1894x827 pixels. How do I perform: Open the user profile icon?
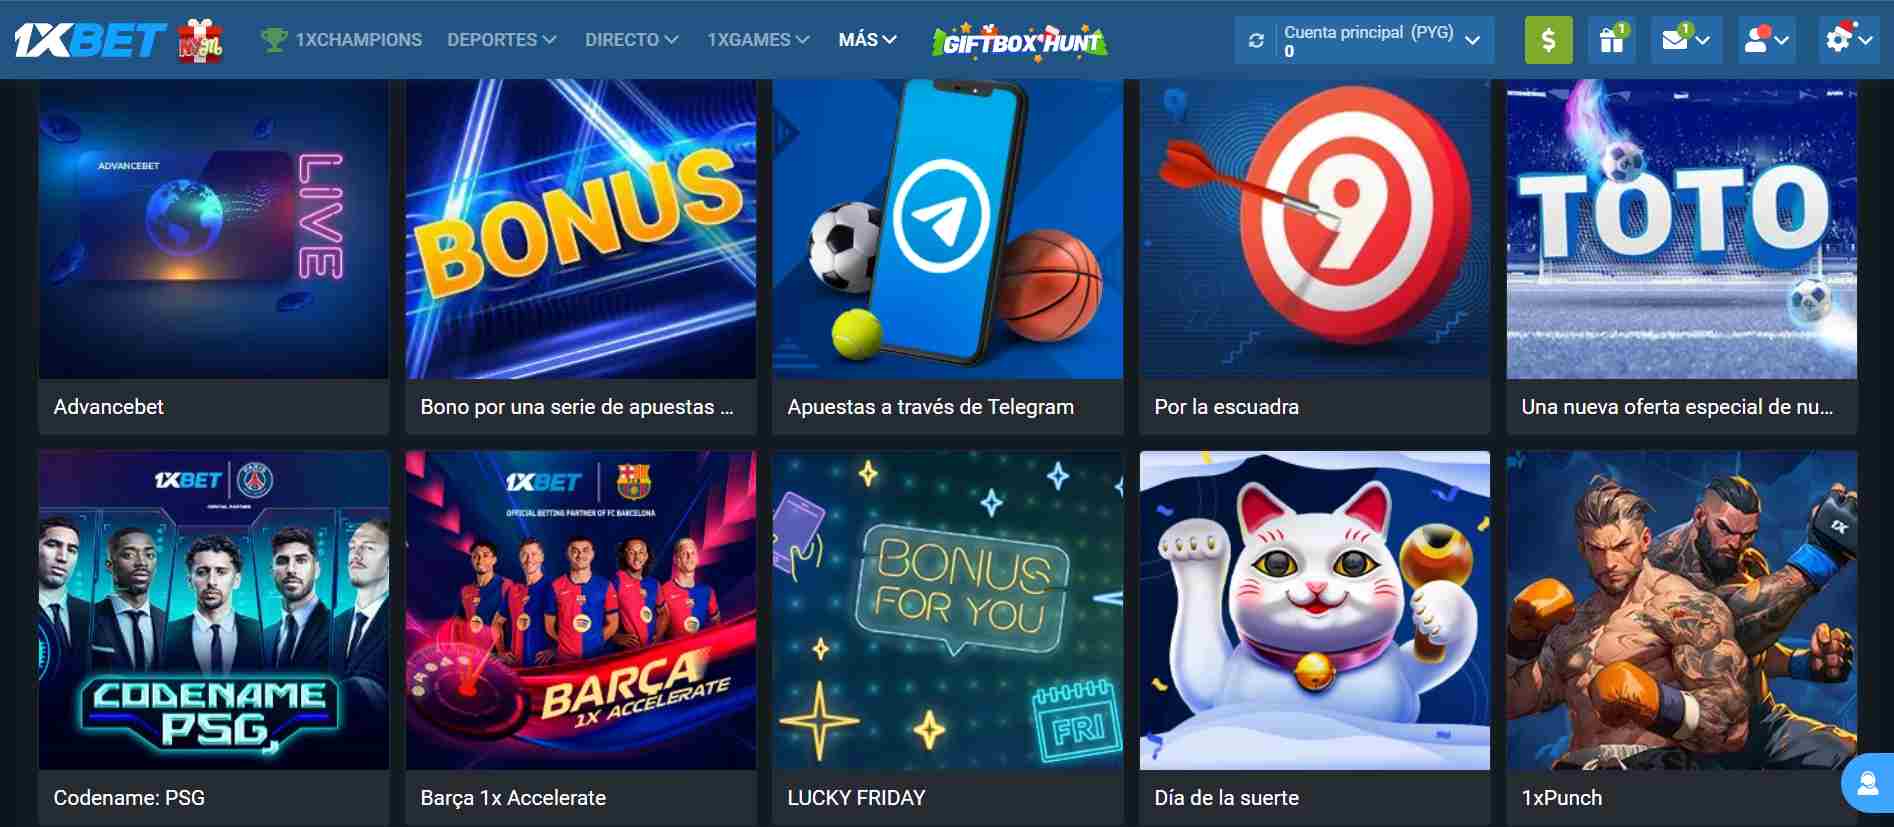coord(1766,40)
